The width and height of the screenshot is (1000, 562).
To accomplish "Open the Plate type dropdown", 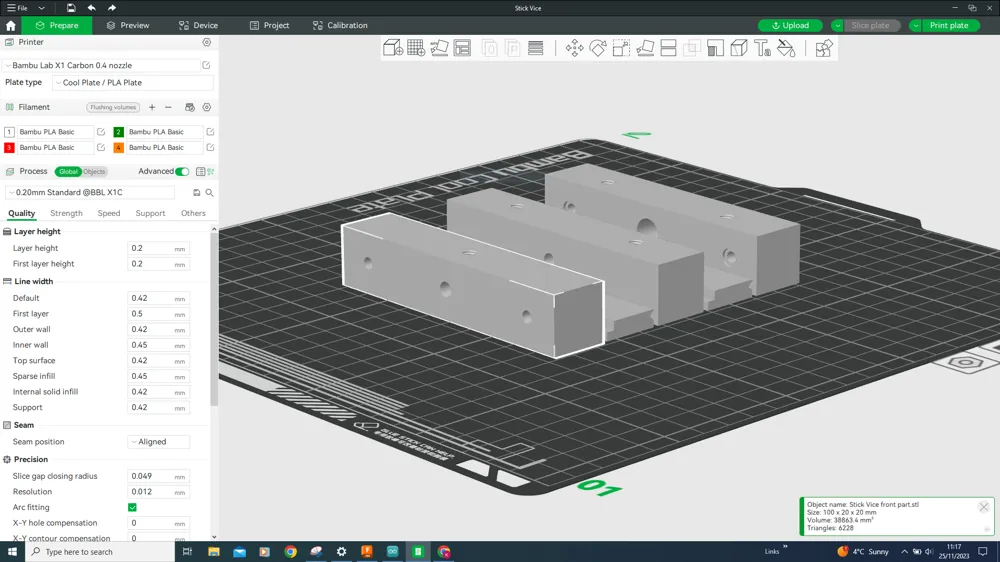I will pos(132,83).
